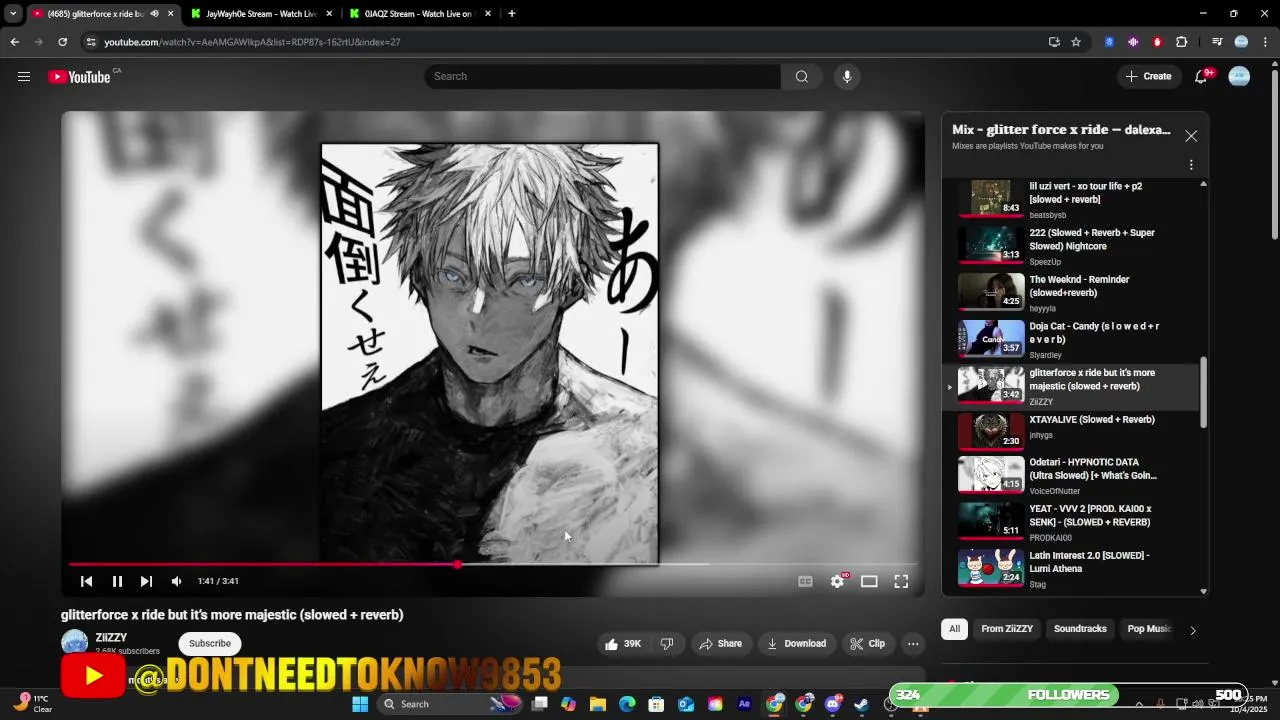This screenshot has width=1280, height=720.
Task: Open the Windows Start menu
Action: click(x=360, y=704)
